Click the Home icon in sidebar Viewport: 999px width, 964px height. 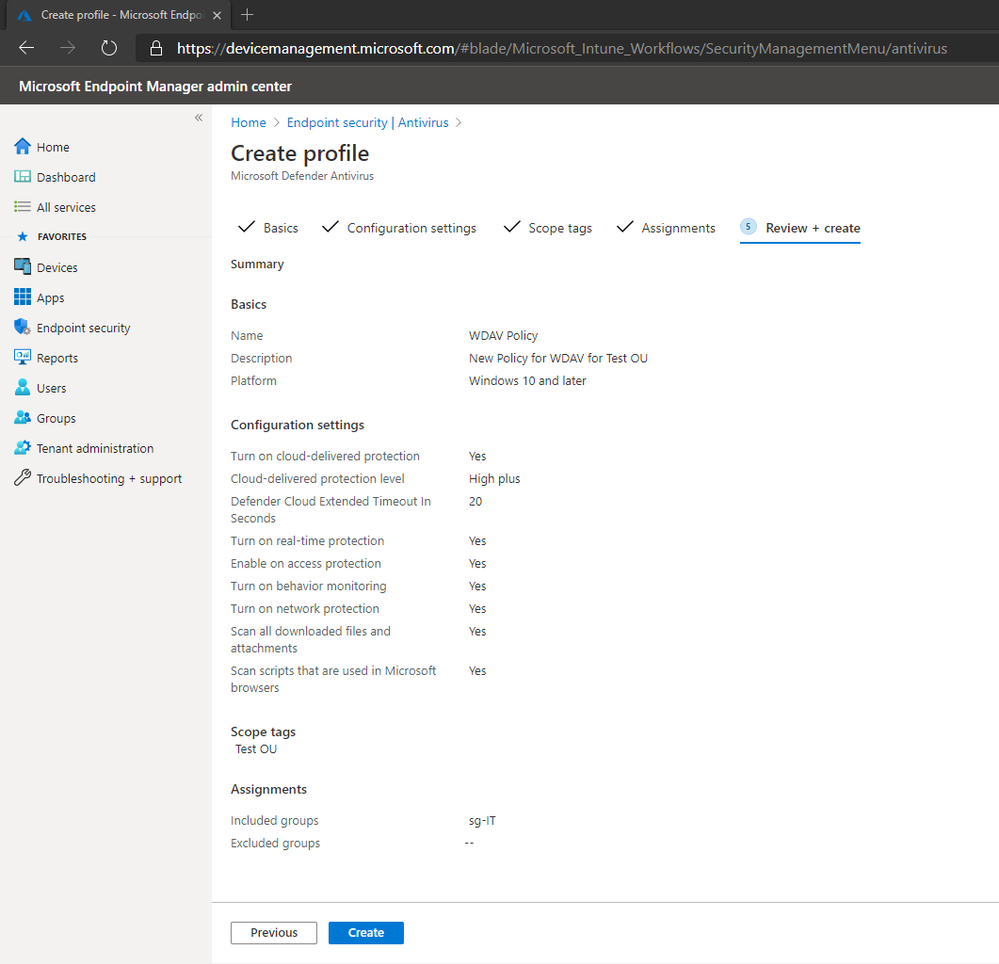[x=22, y=147]
